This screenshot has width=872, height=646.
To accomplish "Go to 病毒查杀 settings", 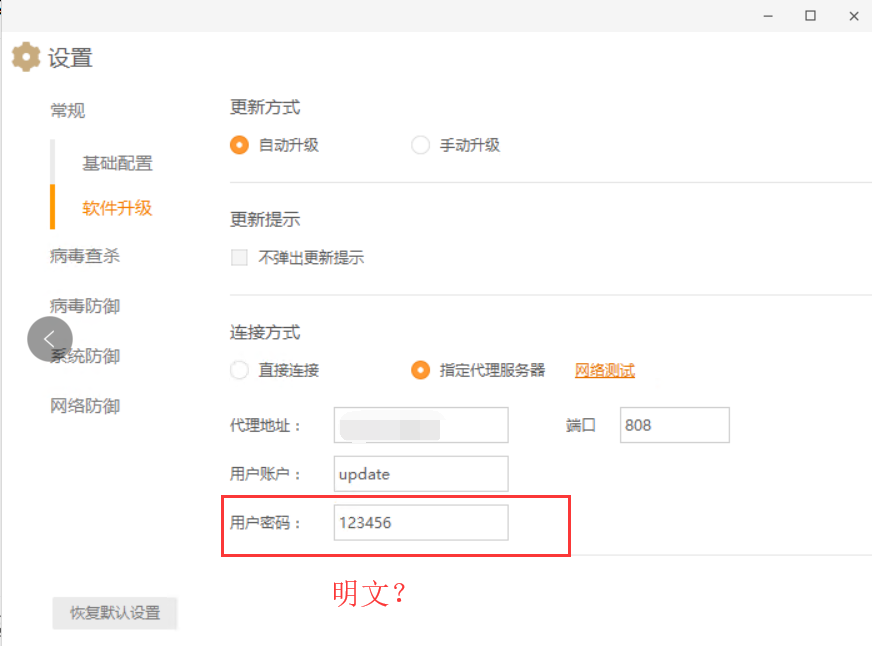I will [84, 256].
